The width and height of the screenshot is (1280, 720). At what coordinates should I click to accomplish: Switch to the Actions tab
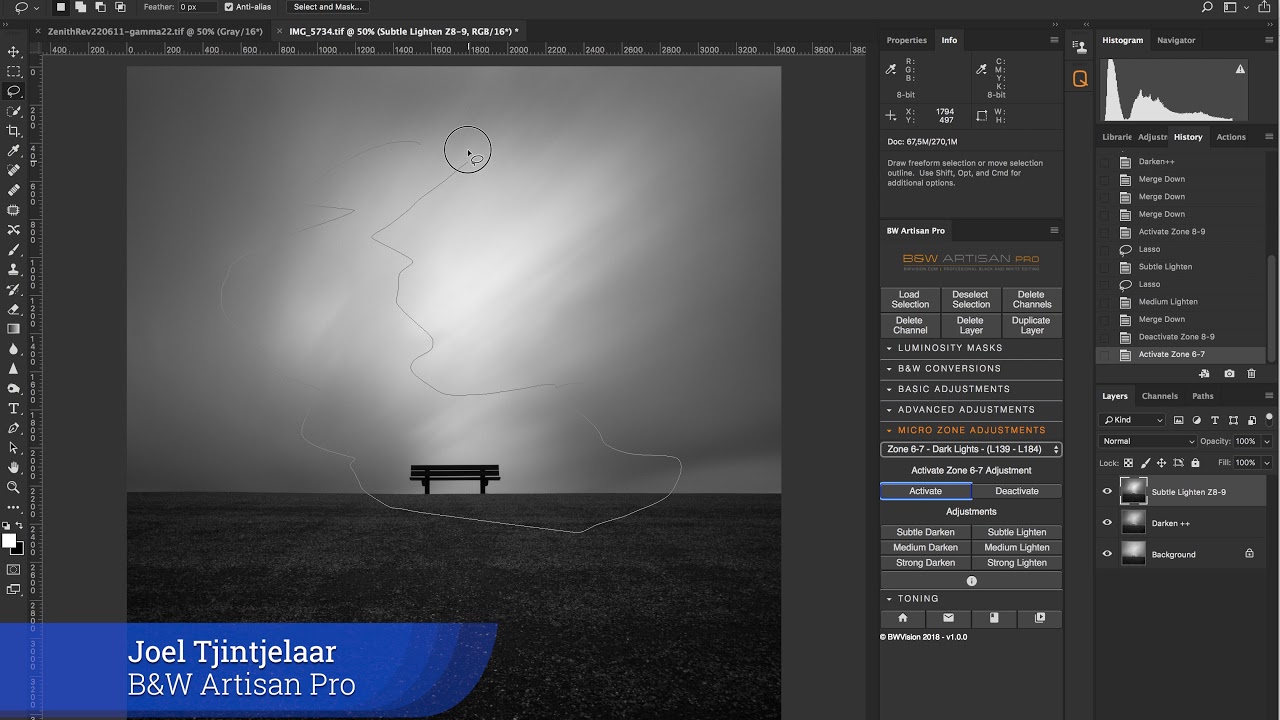[1231, 137]
